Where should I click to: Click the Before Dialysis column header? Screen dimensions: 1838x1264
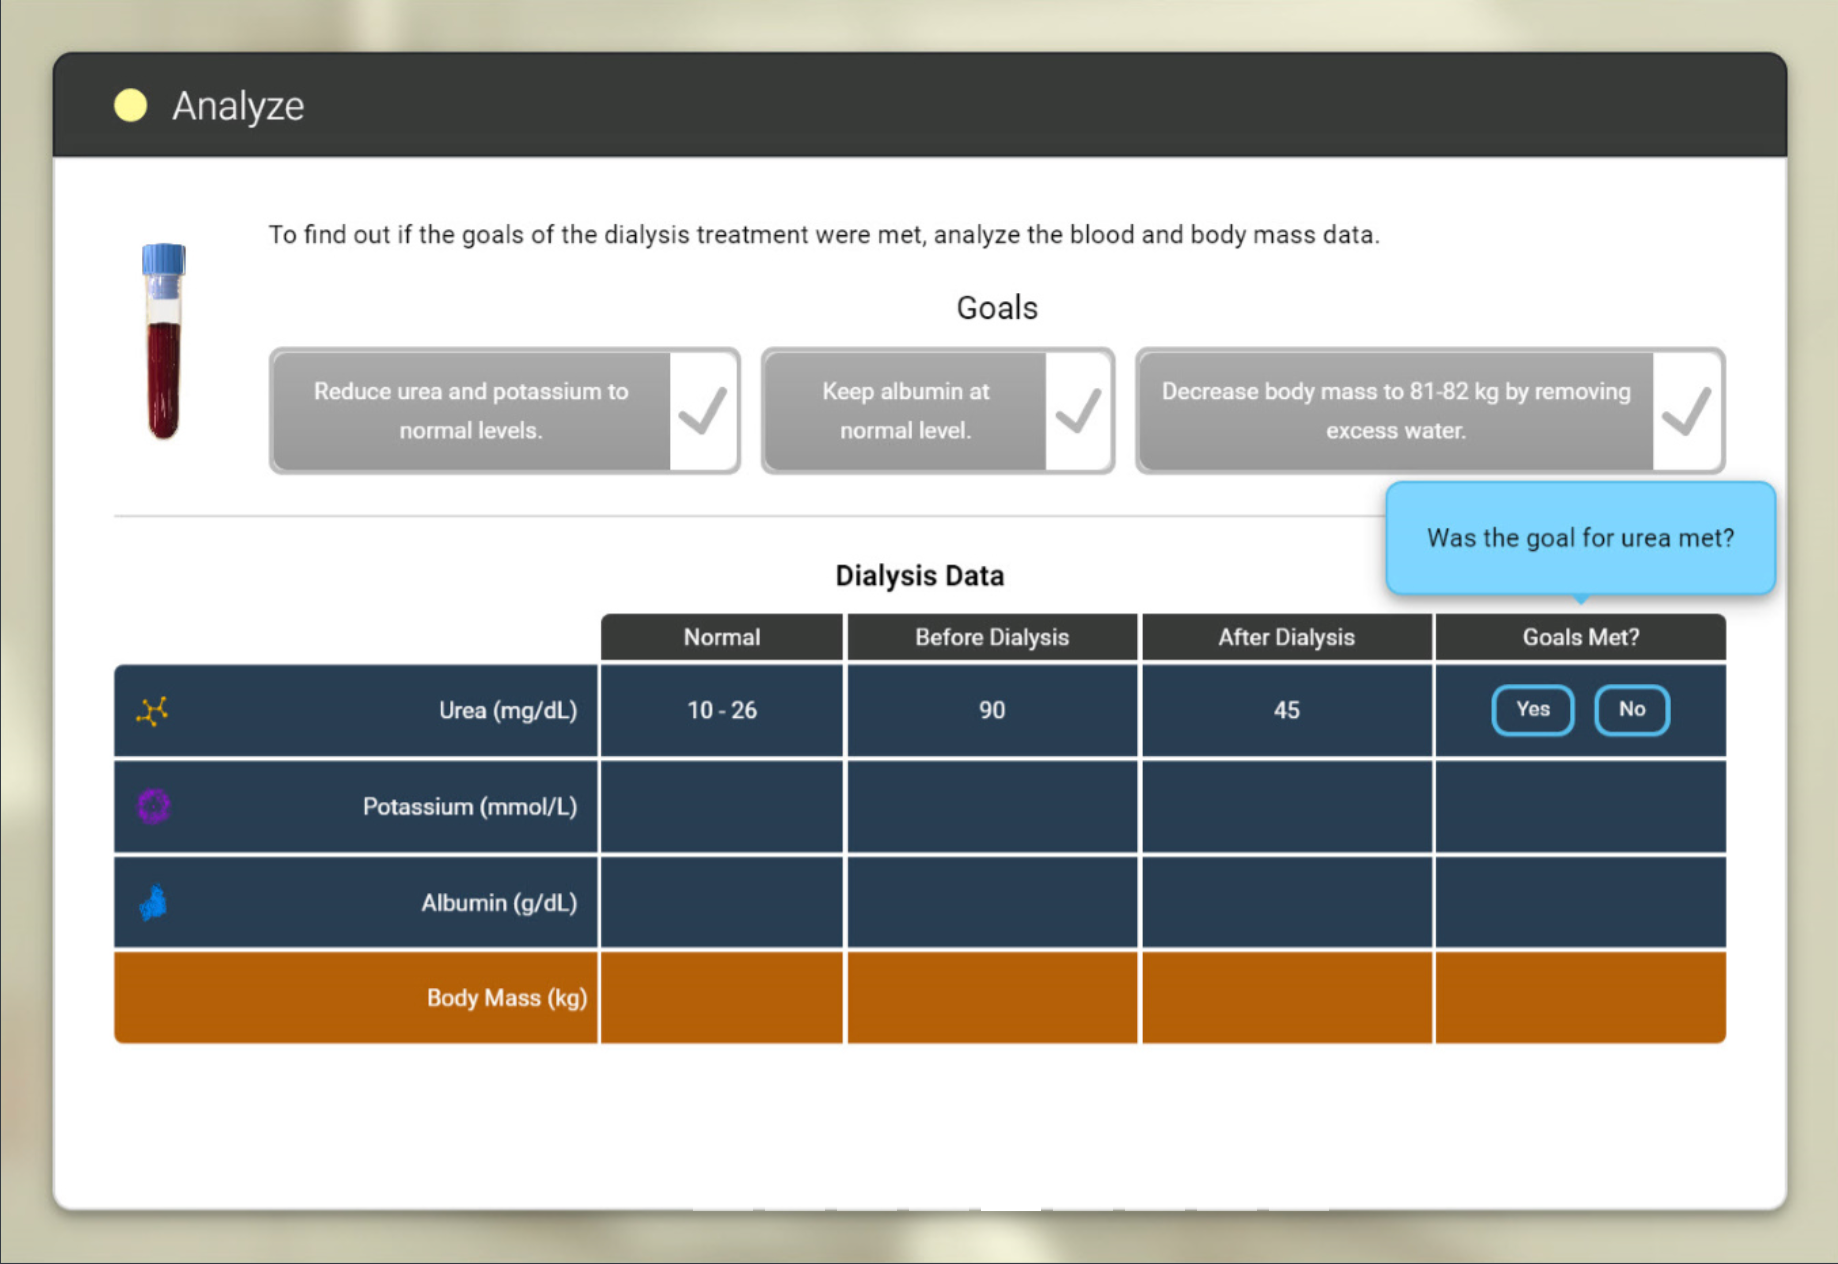(x=992, y=637)
